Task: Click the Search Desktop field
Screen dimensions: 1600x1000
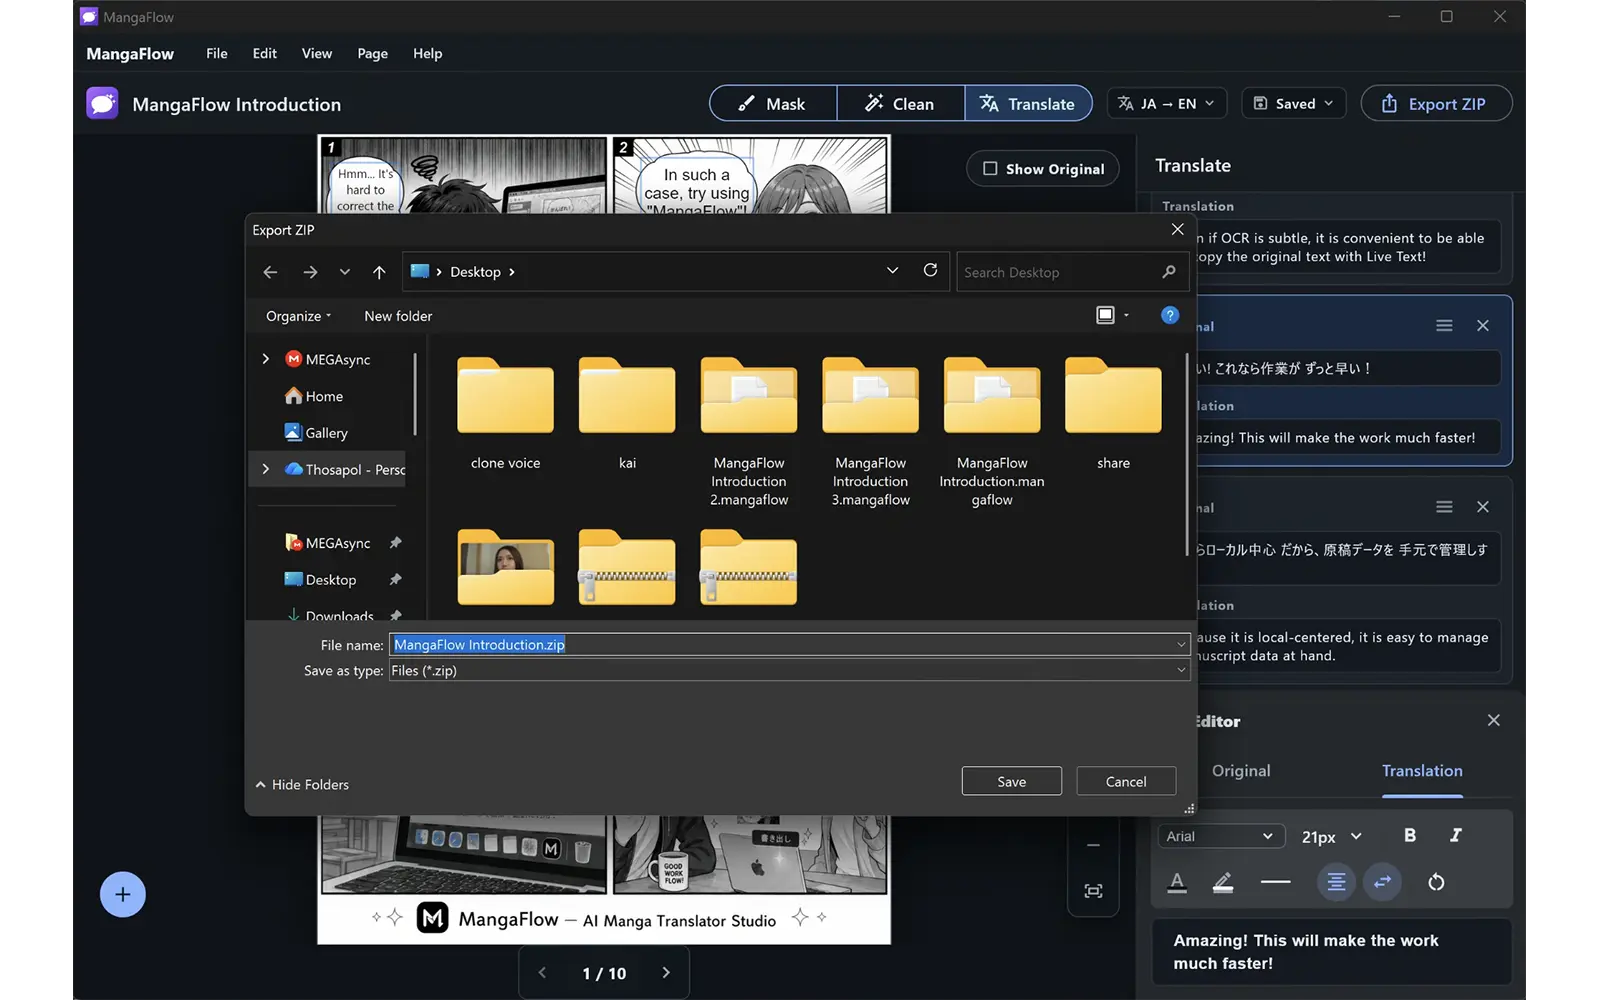Action: point(1071,272)
